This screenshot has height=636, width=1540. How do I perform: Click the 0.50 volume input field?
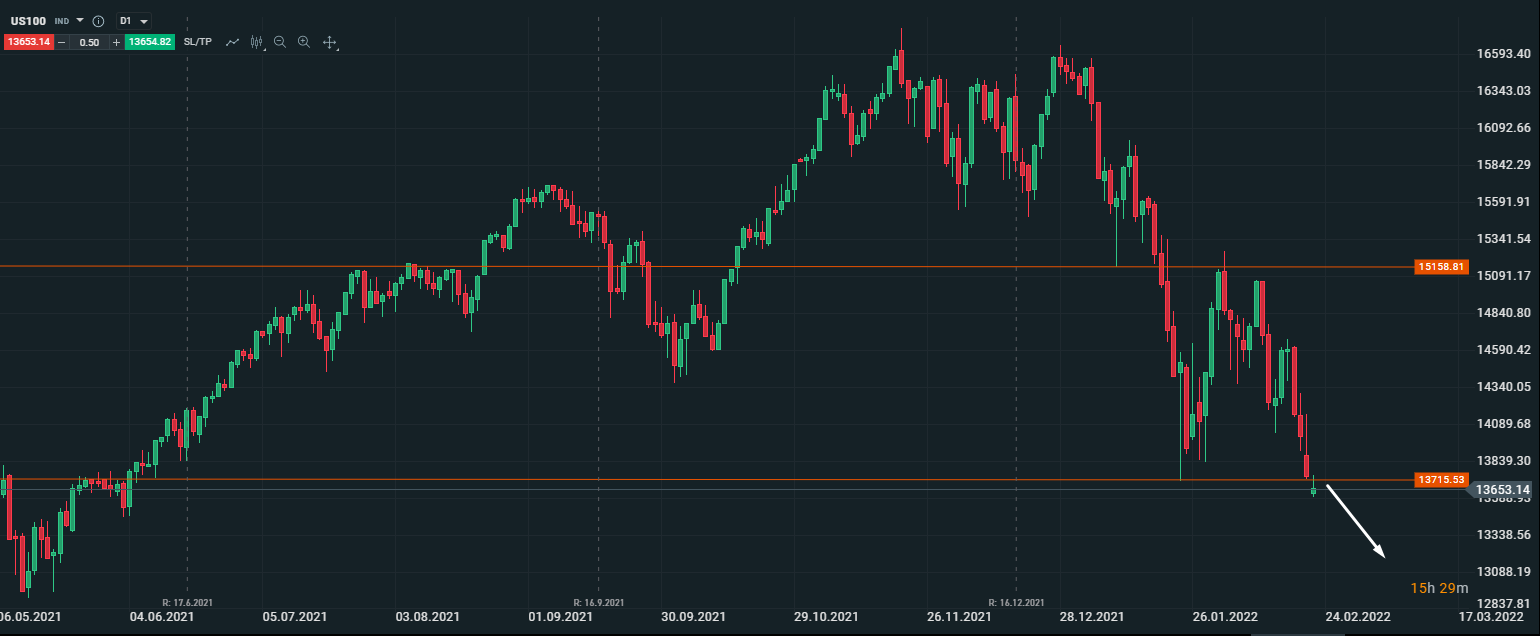click(89, 42)
